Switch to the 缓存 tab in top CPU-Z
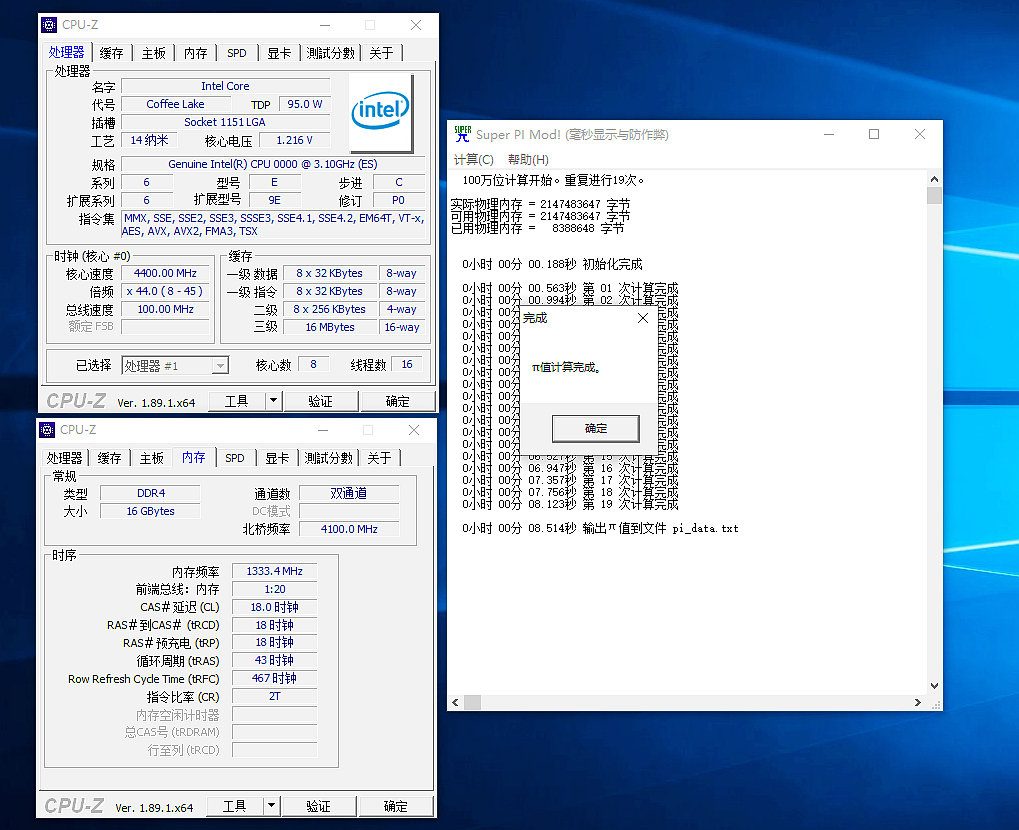The height and width of the screenshot is (830, 1019). [x=111, y=53]
